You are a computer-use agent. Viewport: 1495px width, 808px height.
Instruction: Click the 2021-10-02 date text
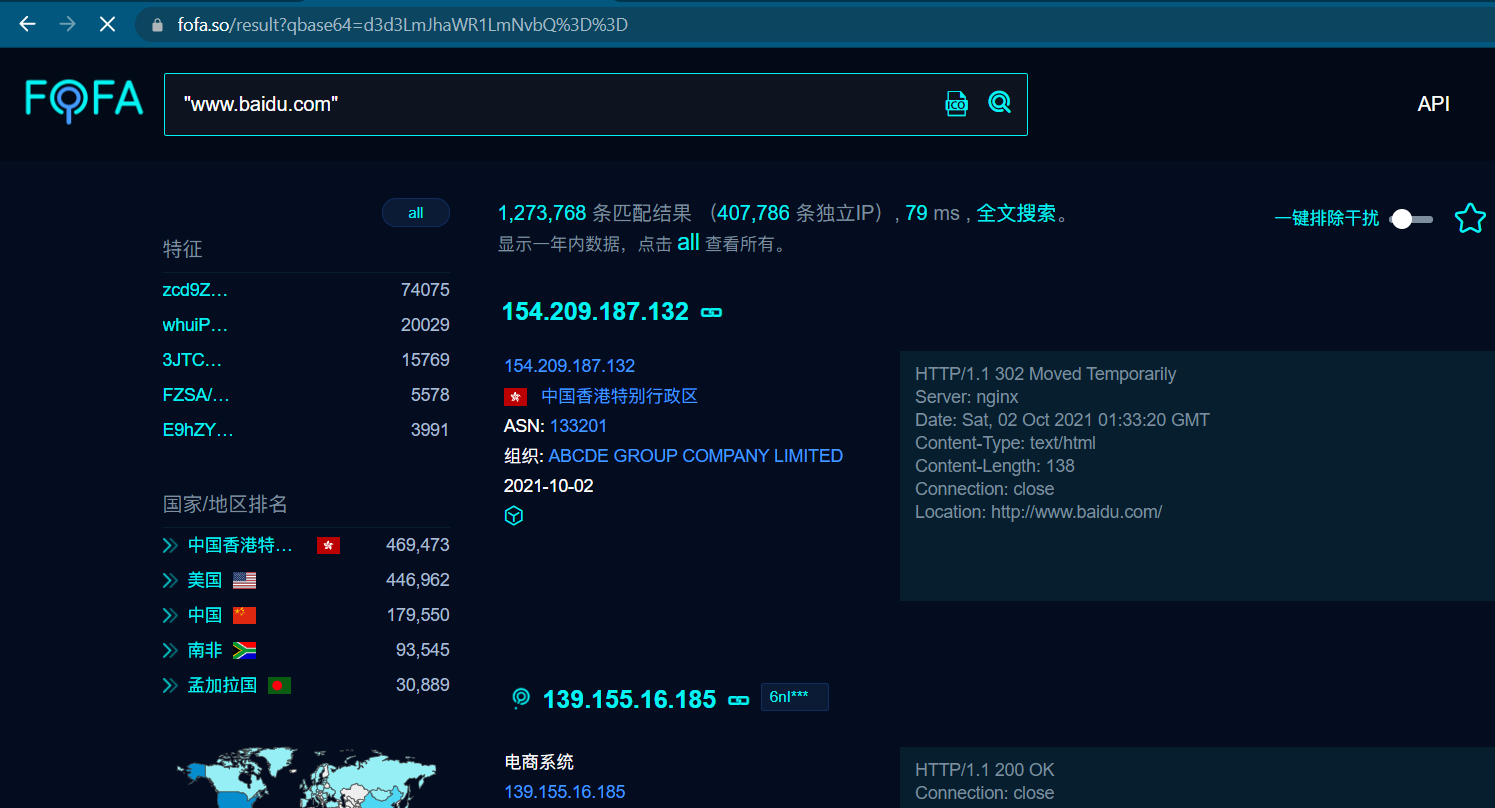coord(548,486)
